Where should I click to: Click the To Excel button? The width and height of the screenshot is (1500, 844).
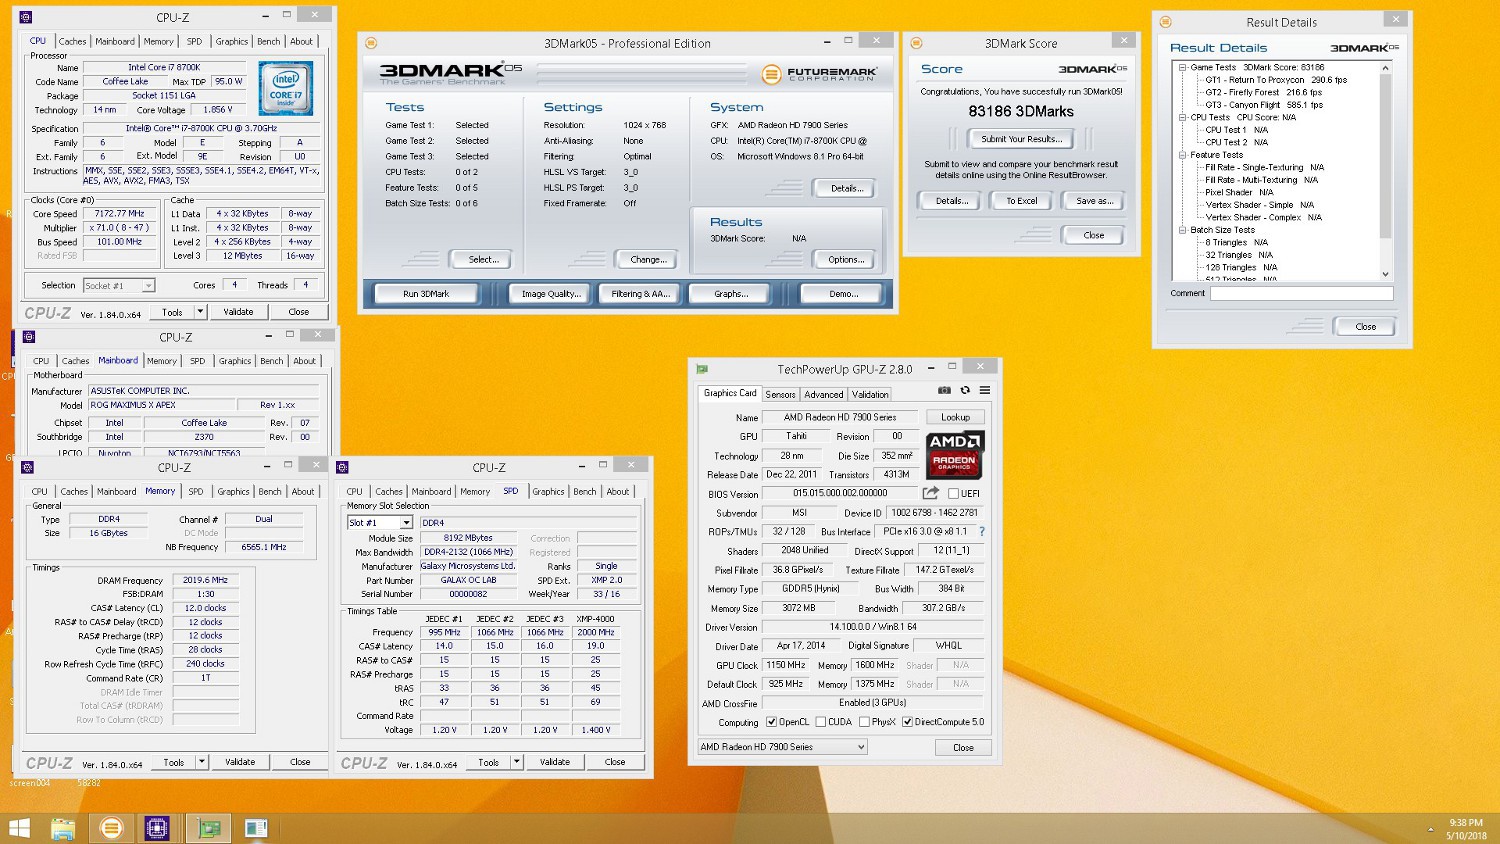click(1021, 201)
